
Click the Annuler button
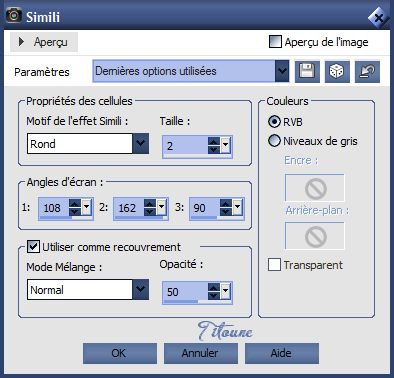pyautogui.click(x=201, y=353)
